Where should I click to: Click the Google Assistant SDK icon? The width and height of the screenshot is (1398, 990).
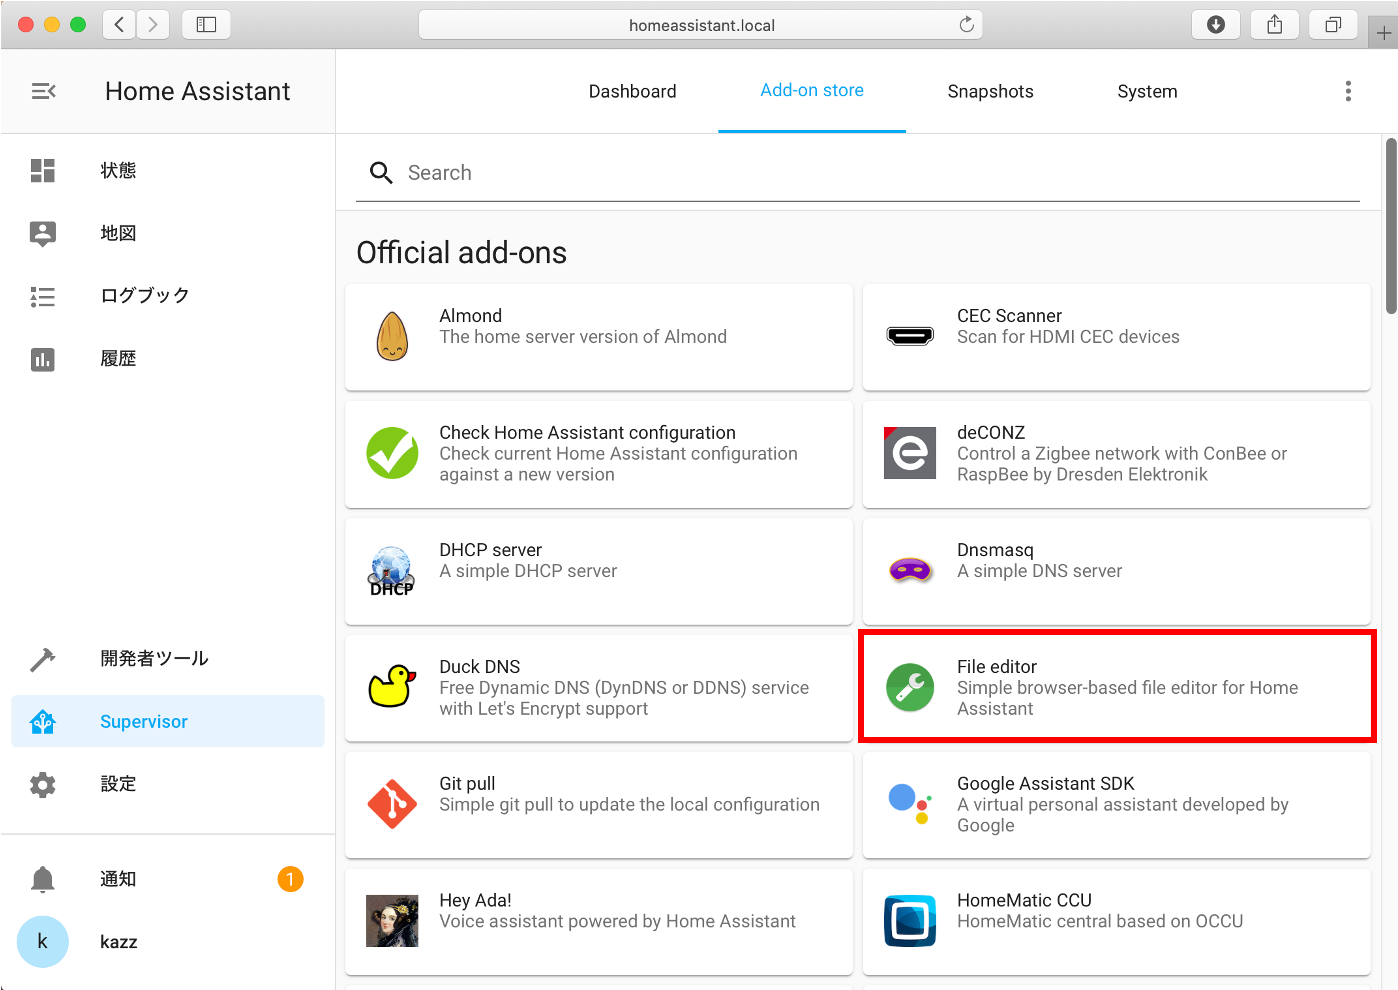tap(910, 804)
